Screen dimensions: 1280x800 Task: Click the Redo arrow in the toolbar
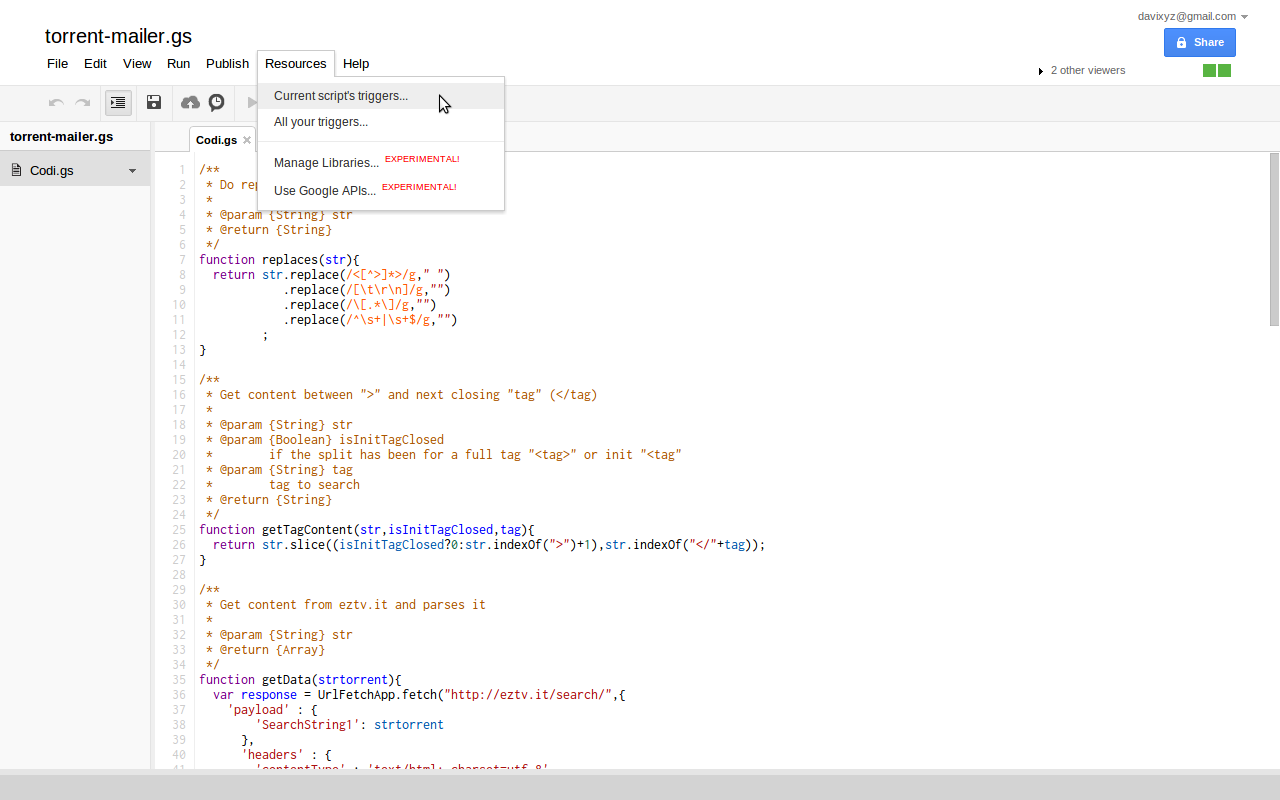tap(83, 102)
